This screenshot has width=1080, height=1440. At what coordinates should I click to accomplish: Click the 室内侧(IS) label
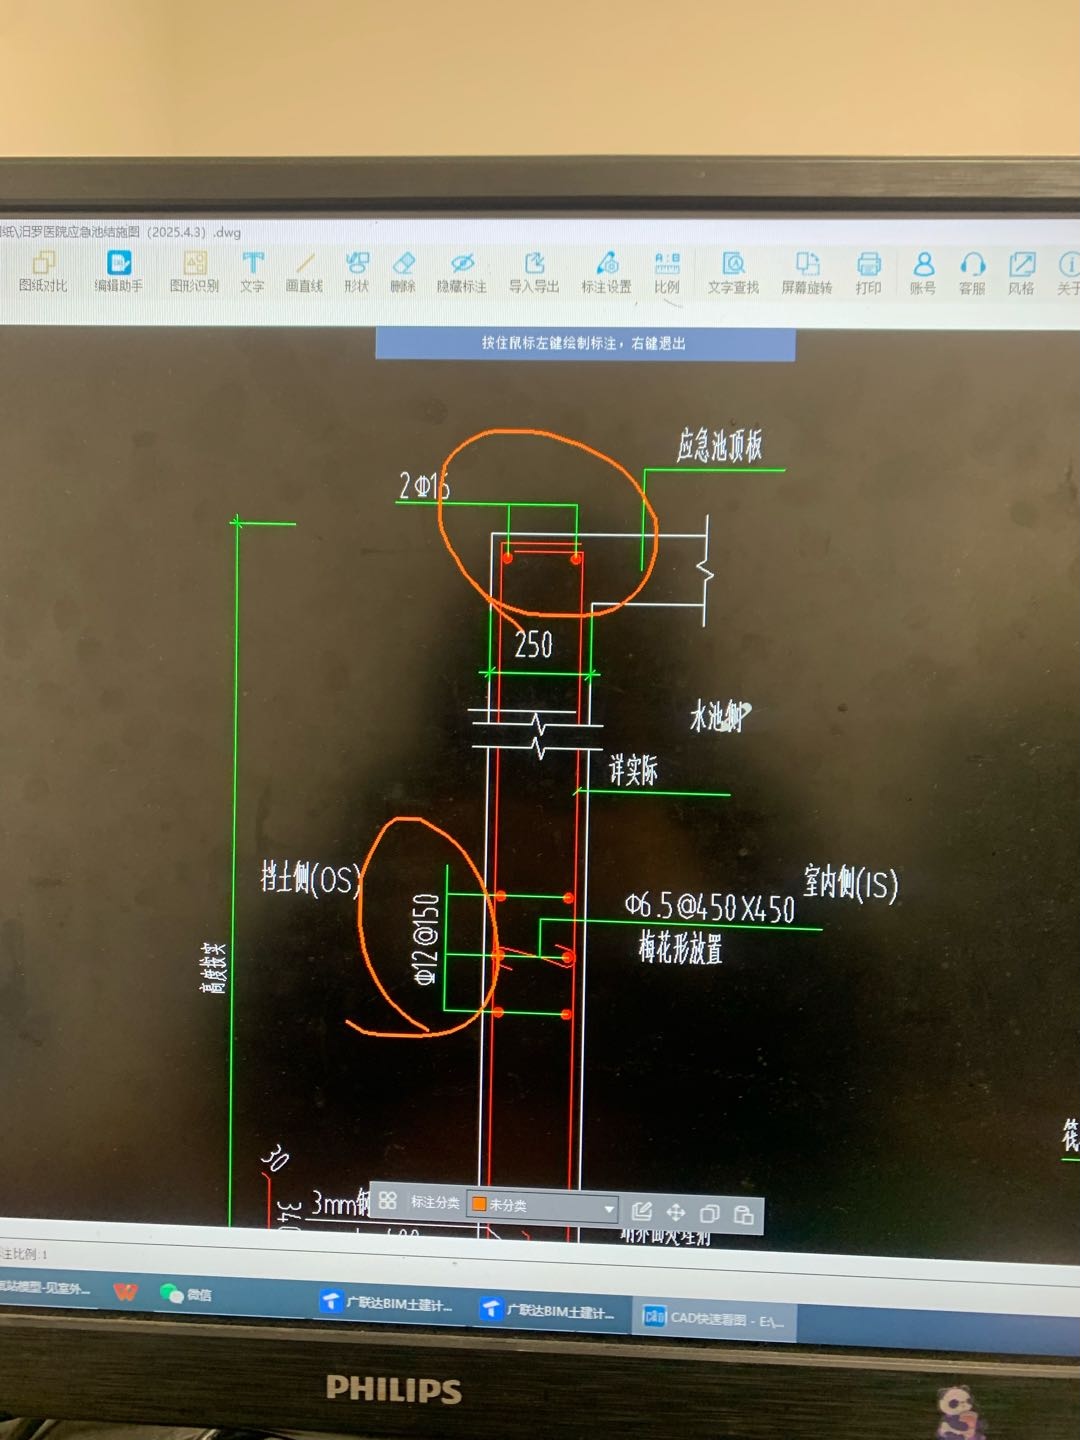coord(851,883)
